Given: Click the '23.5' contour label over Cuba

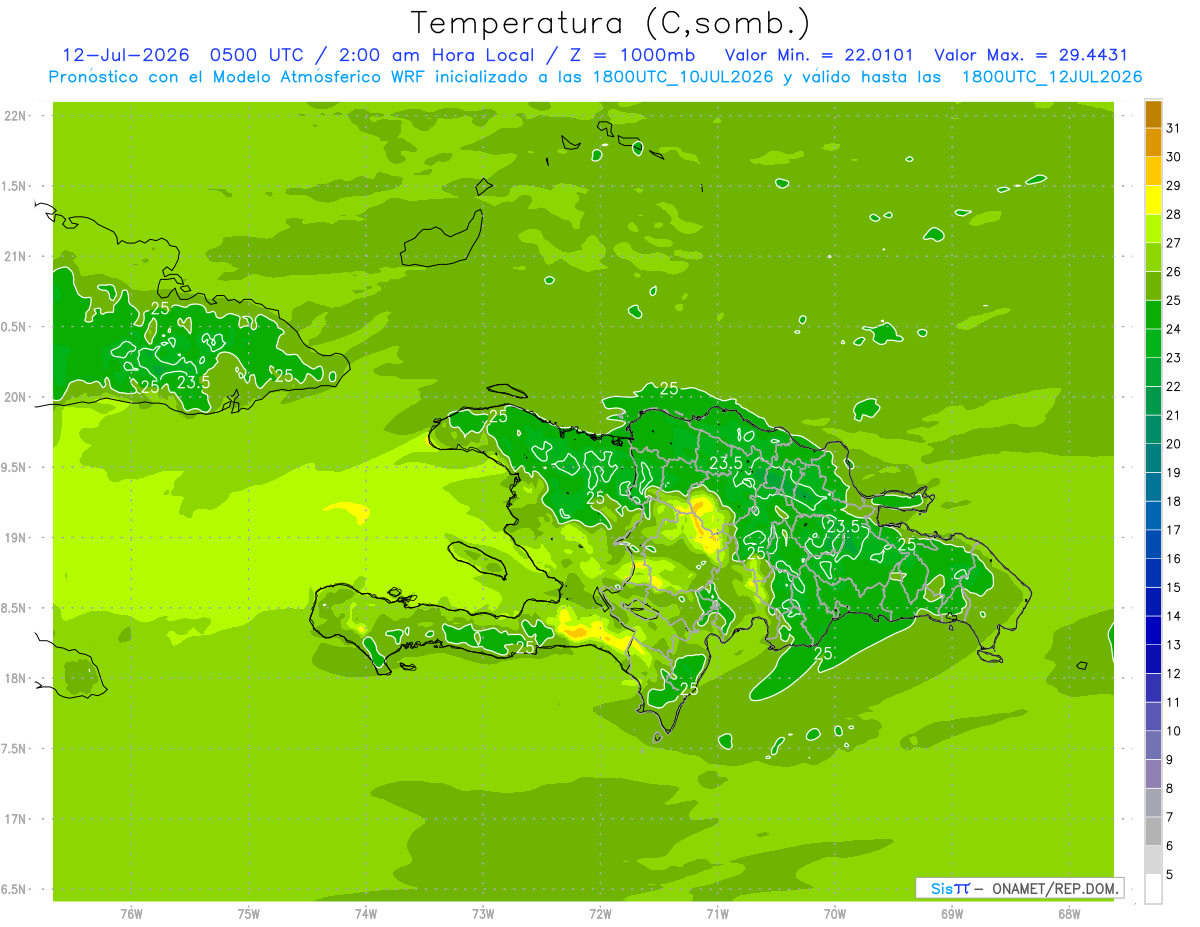Looking at the screenshot, I should coord(193,382).
